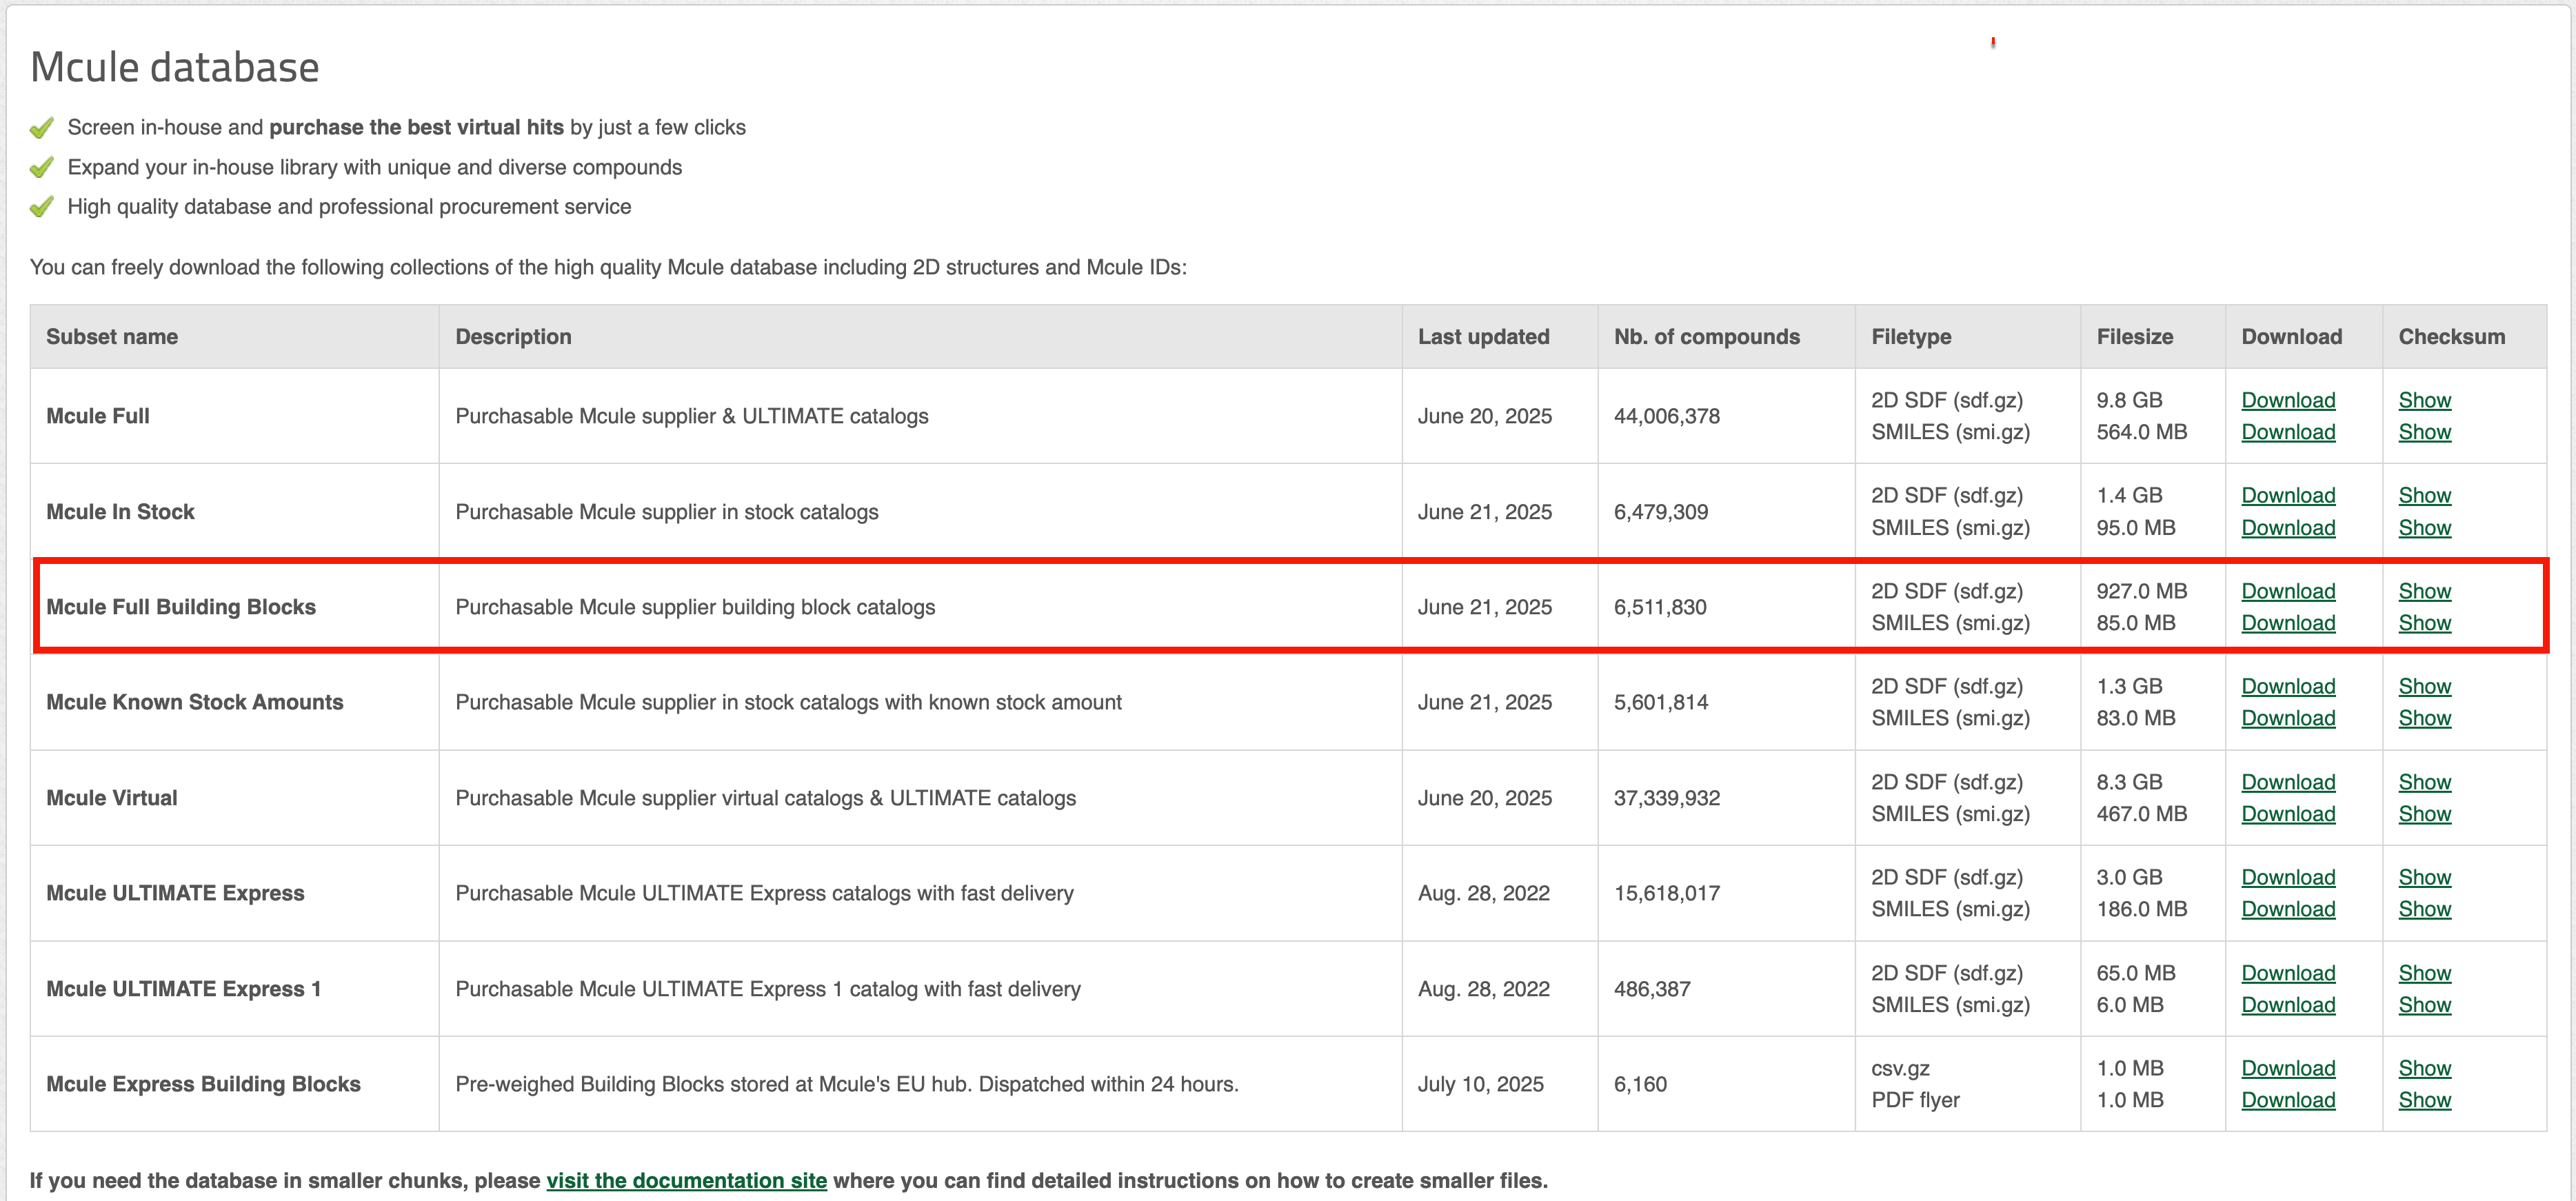Download ULTIMATE Express 1 6.0 MB SMILES
The width and height of the screenshot is (2576, 1201).
coord(2288,1005)
